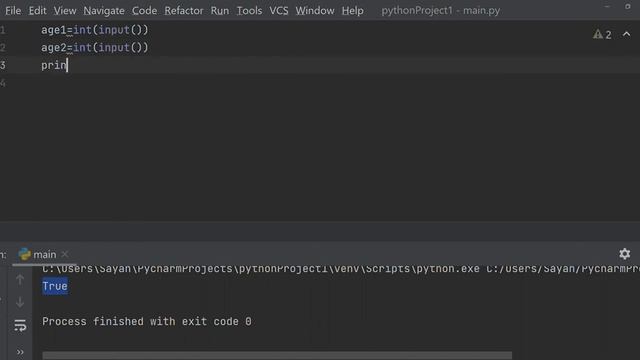Click the python.exe path line in console

coord(341,269)
